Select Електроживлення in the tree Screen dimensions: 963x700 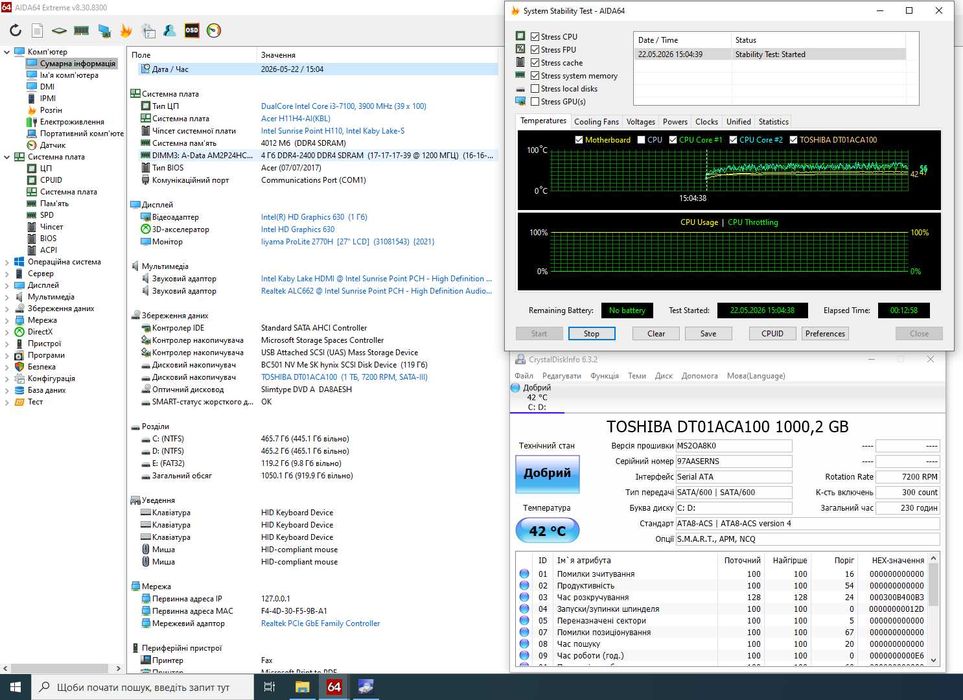(x=72, y=122)
